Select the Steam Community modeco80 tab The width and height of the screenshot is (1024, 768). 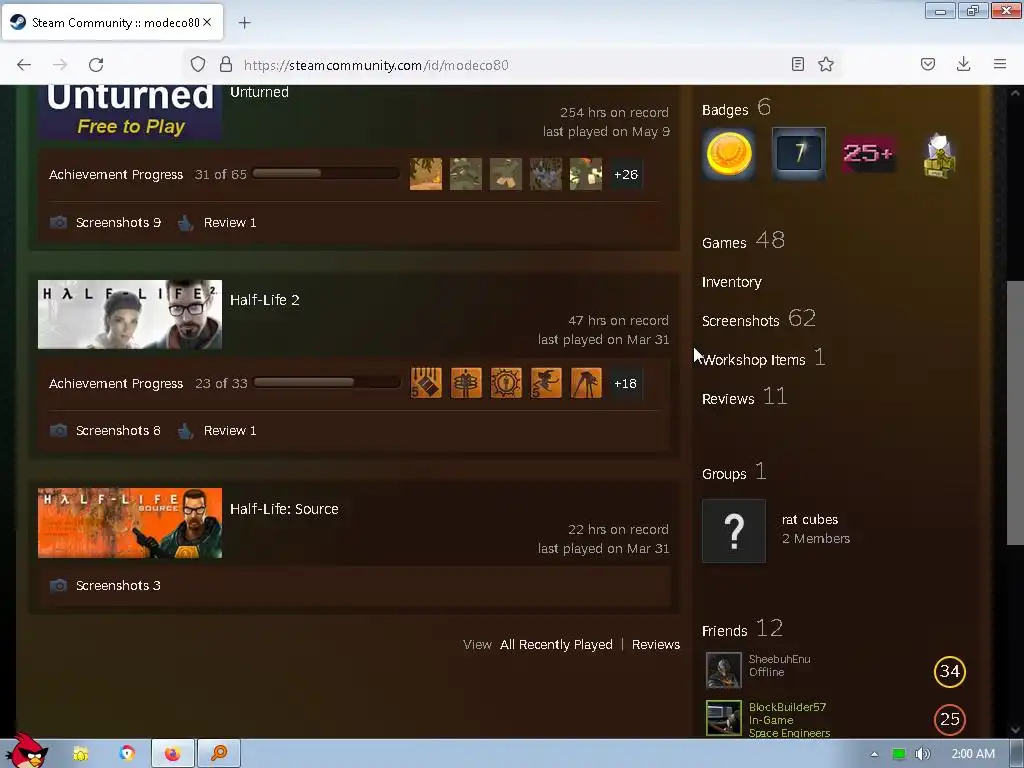pyautogui.click(x=112, y=23)
